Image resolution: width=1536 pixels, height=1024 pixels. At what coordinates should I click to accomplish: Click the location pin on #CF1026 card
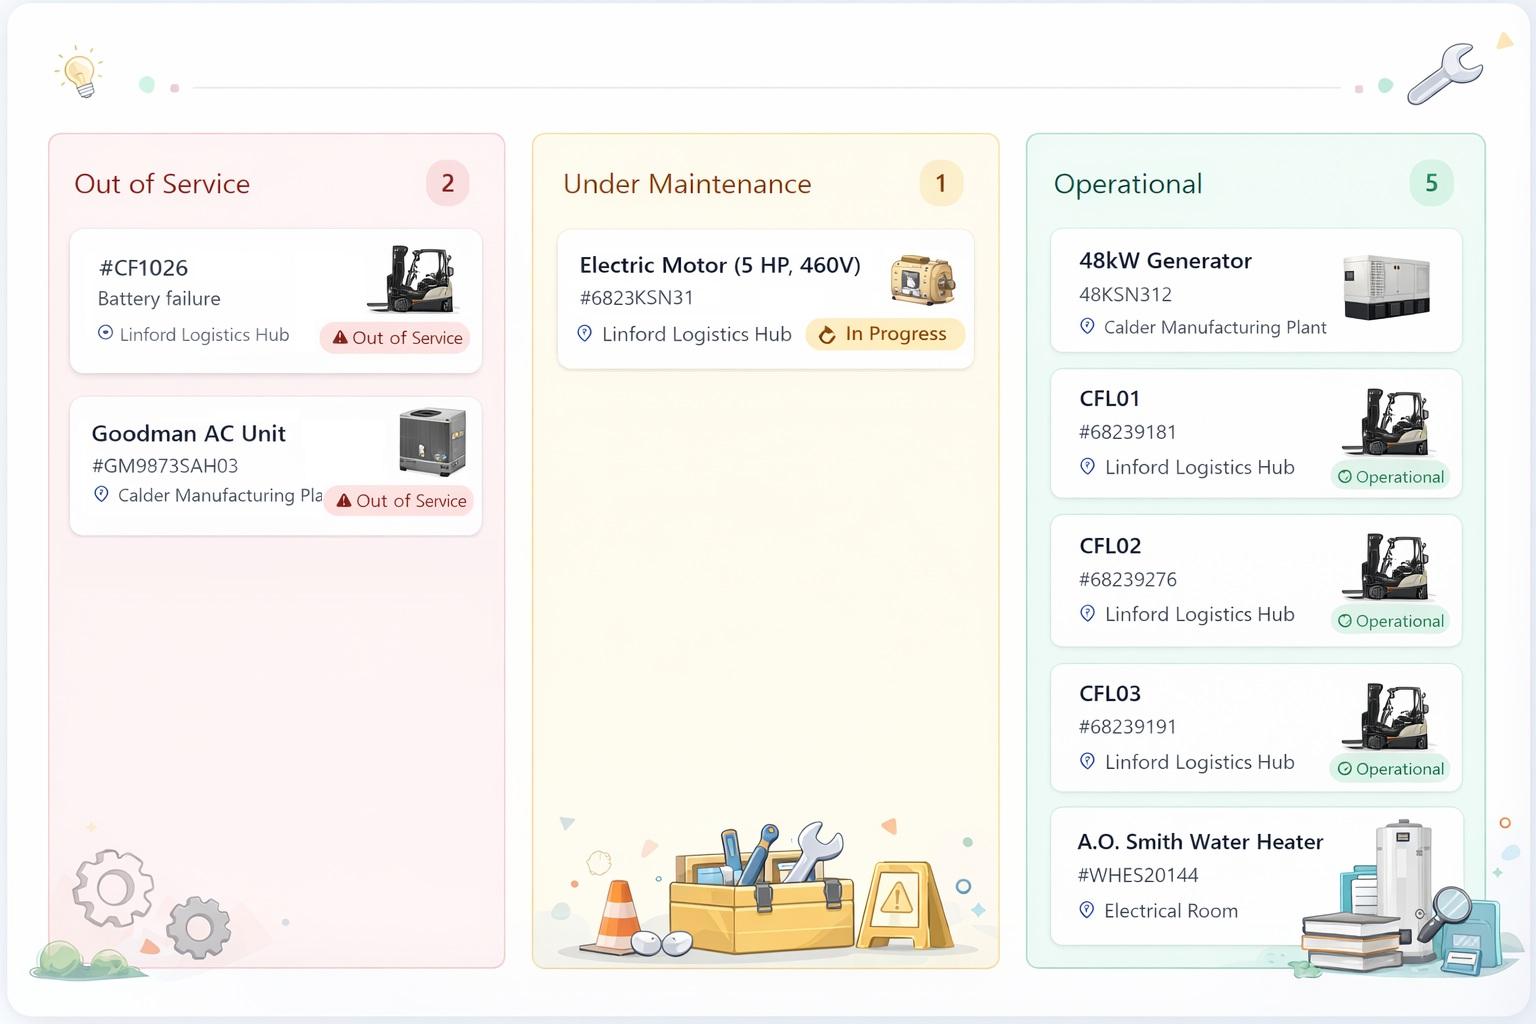tap(106, 333)
